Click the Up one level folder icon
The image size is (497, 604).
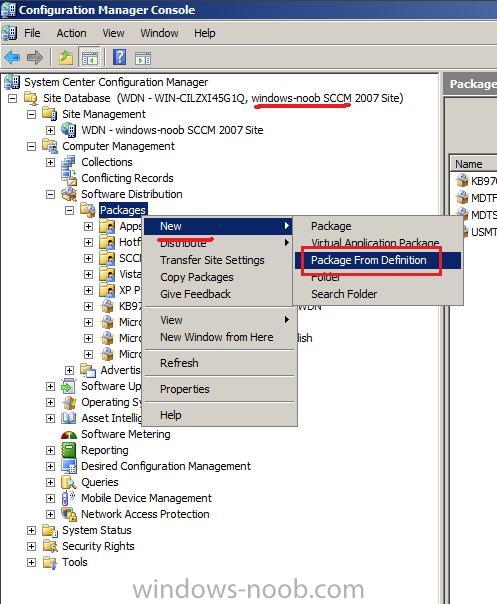tap(65, 58)
